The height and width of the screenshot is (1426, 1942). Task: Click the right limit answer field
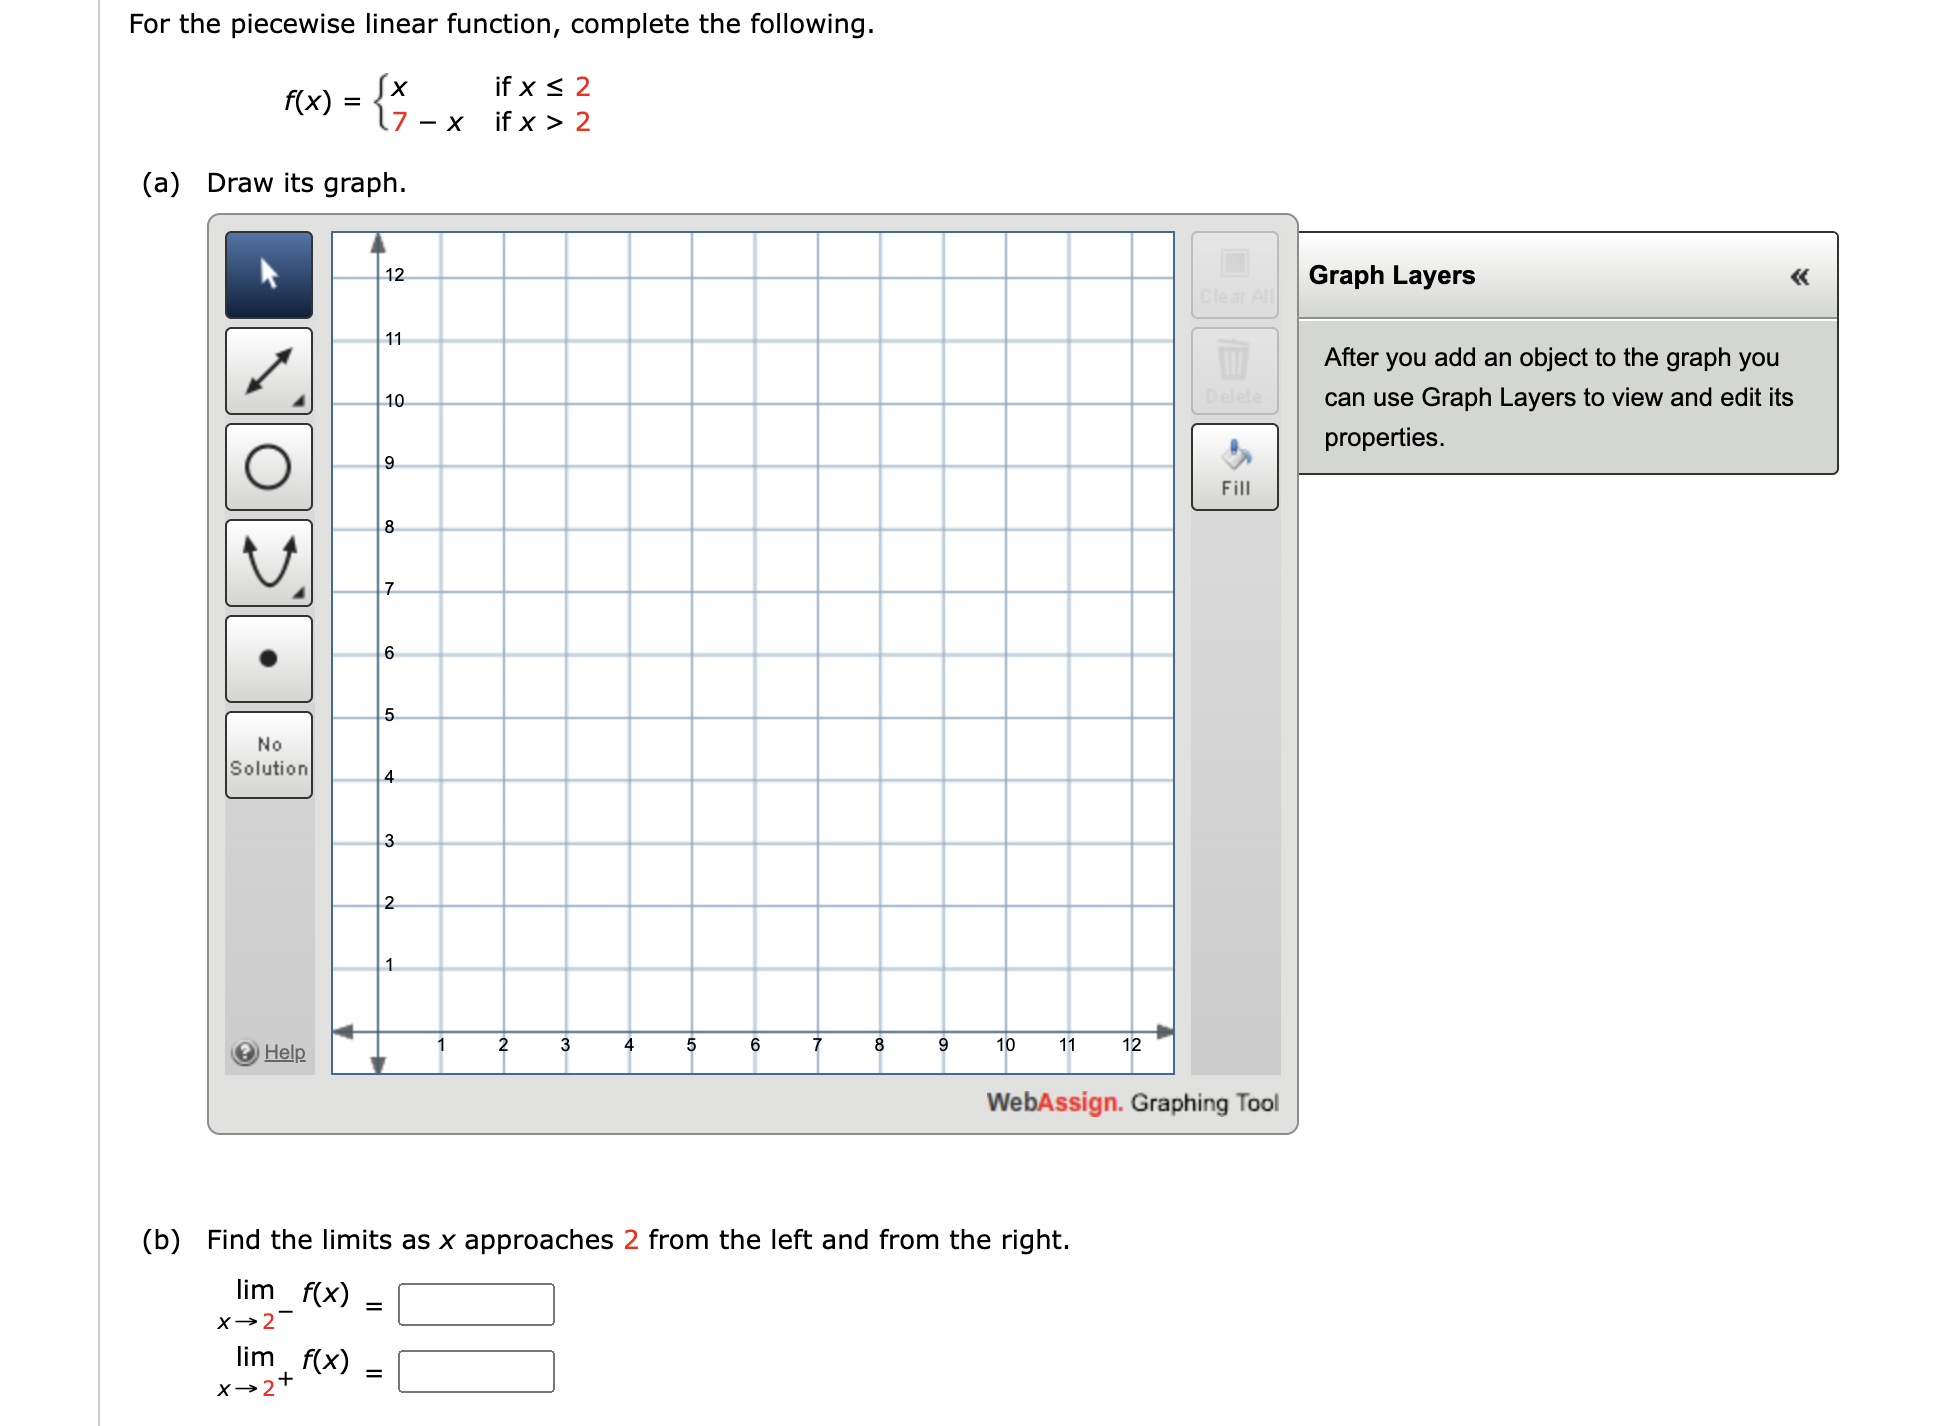[476, 1371]
